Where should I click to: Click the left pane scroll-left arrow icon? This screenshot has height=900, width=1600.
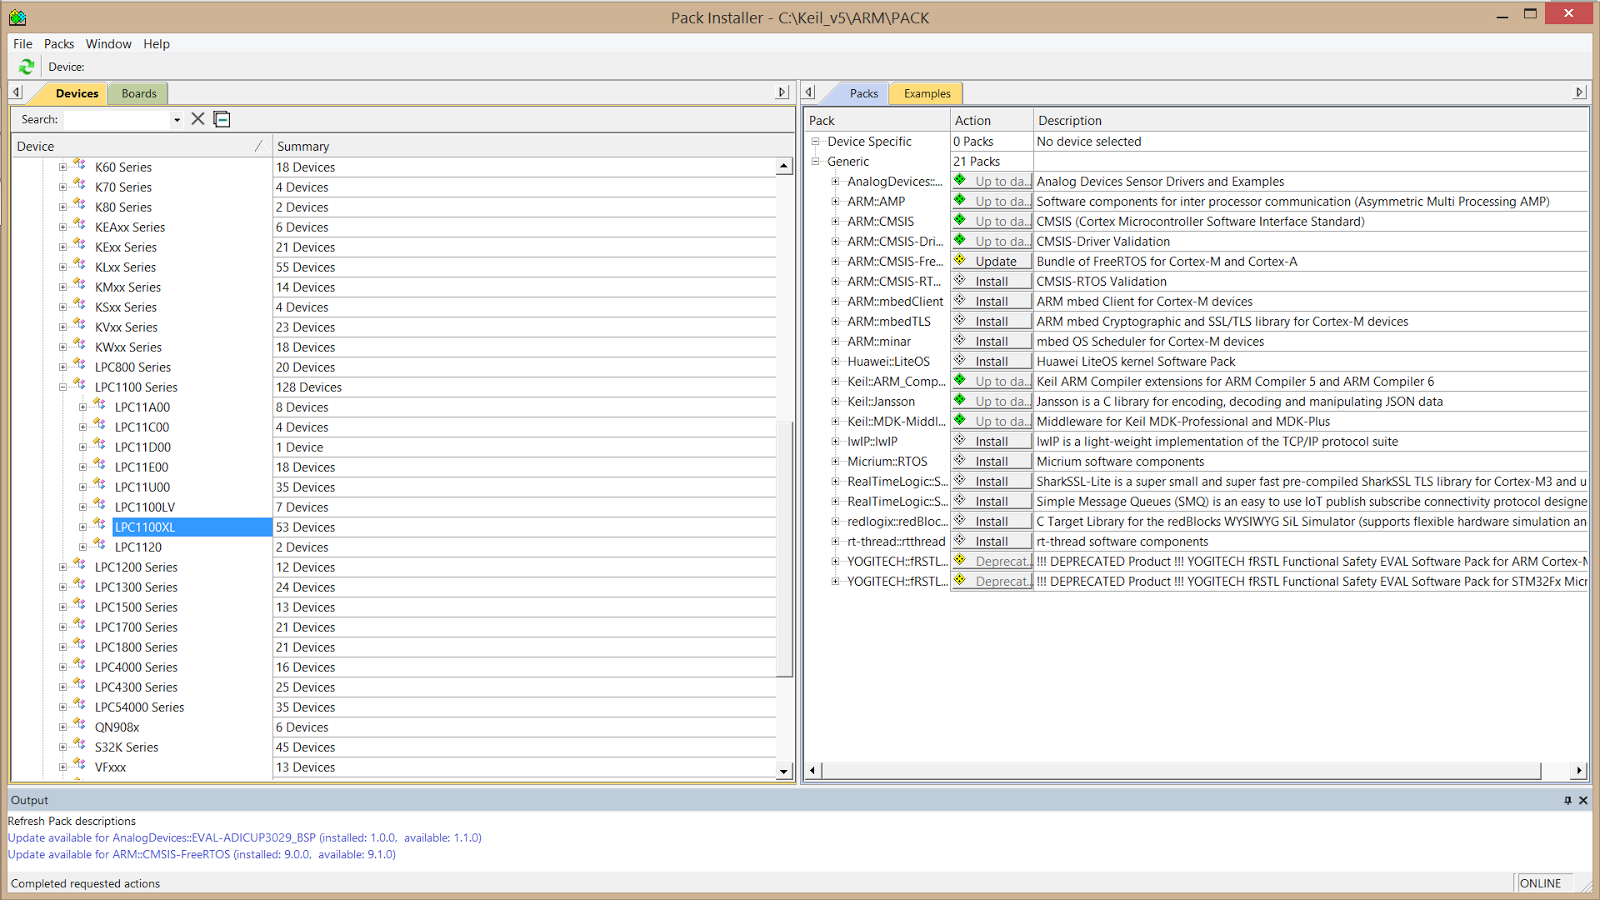tap(16, 93)
